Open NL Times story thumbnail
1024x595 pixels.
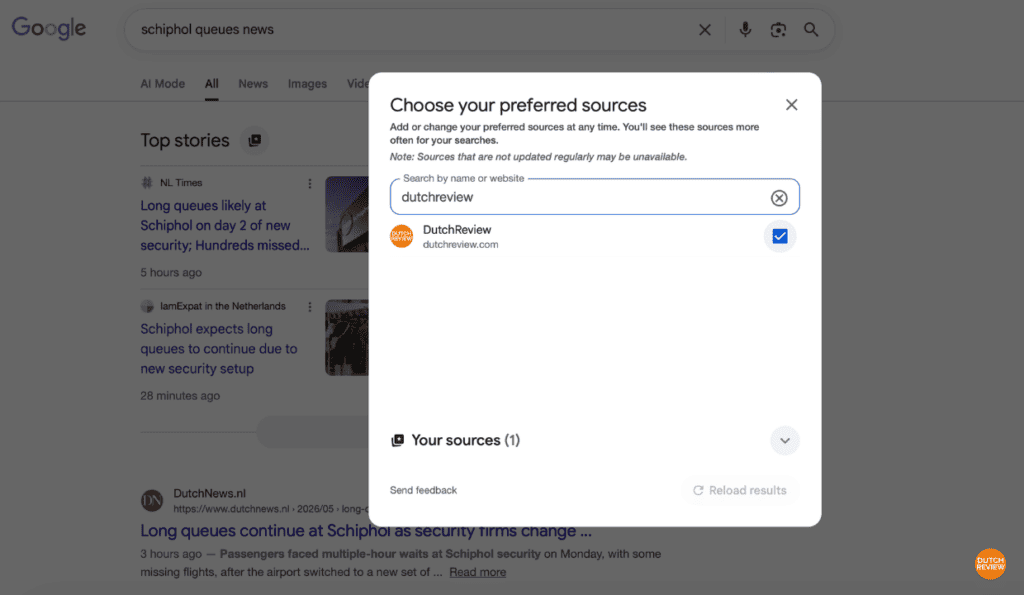point(347,214)
